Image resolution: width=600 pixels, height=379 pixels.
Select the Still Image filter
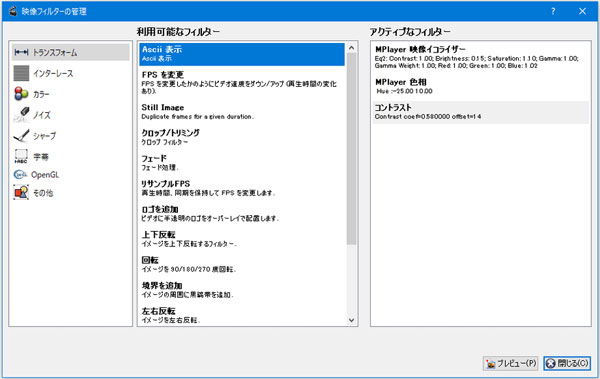pos(242,111)
